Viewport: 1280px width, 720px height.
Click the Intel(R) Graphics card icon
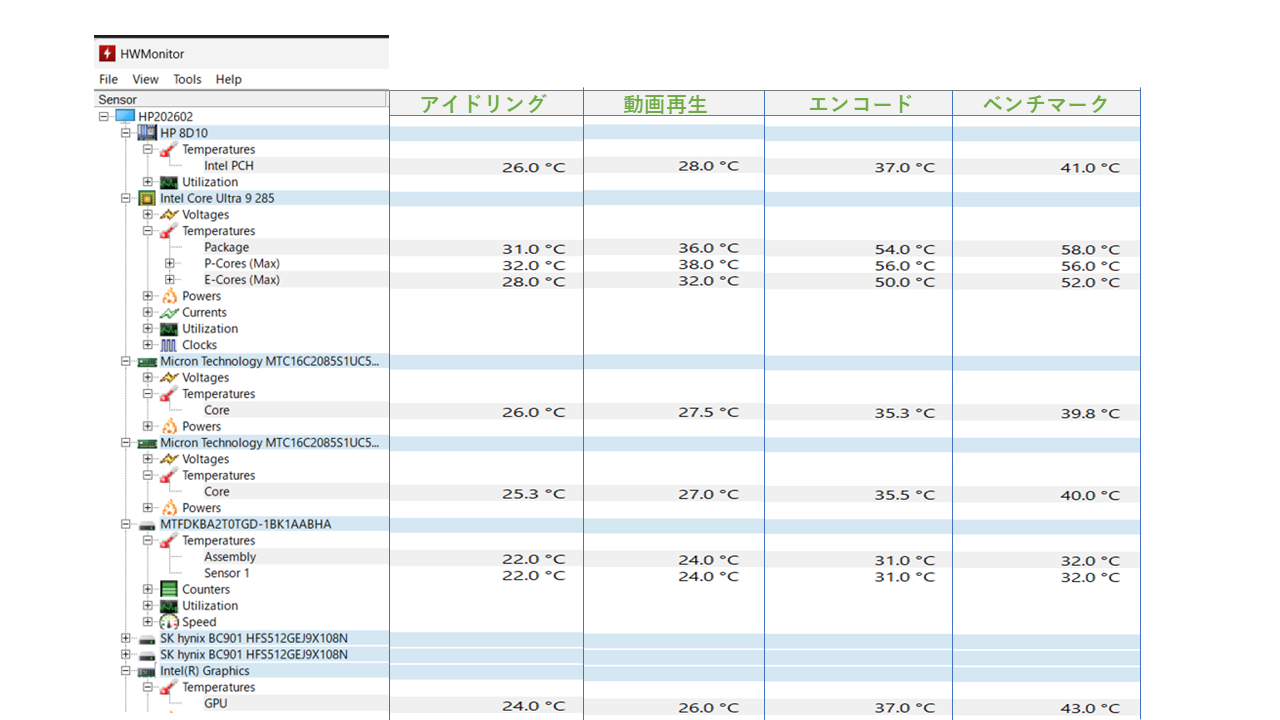pyautogui.click(x=147, y=671)
